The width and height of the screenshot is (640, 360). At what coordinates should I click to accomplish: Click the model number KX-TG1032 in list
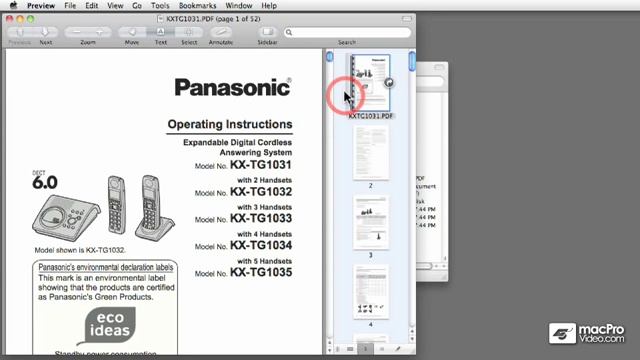pos(261,191)
